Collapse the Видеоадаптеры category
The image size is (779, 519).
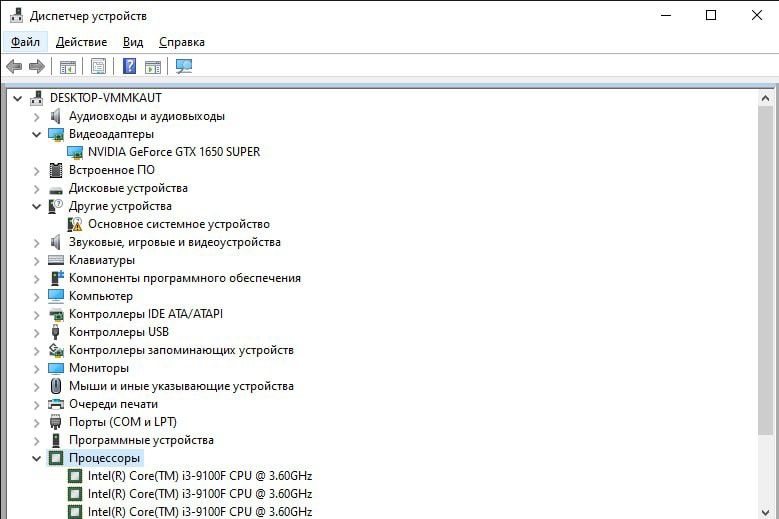36,135
